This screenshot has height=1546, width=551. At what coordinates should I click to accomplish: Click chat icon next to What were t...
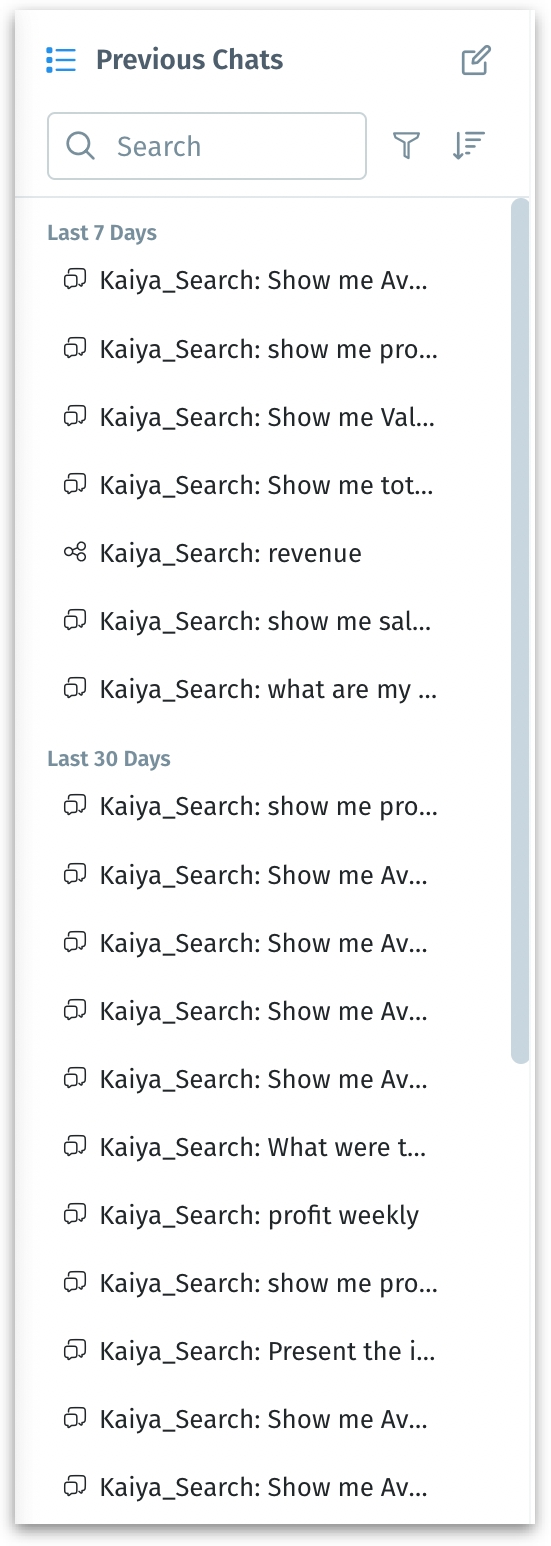click(x=75, y=1147)
